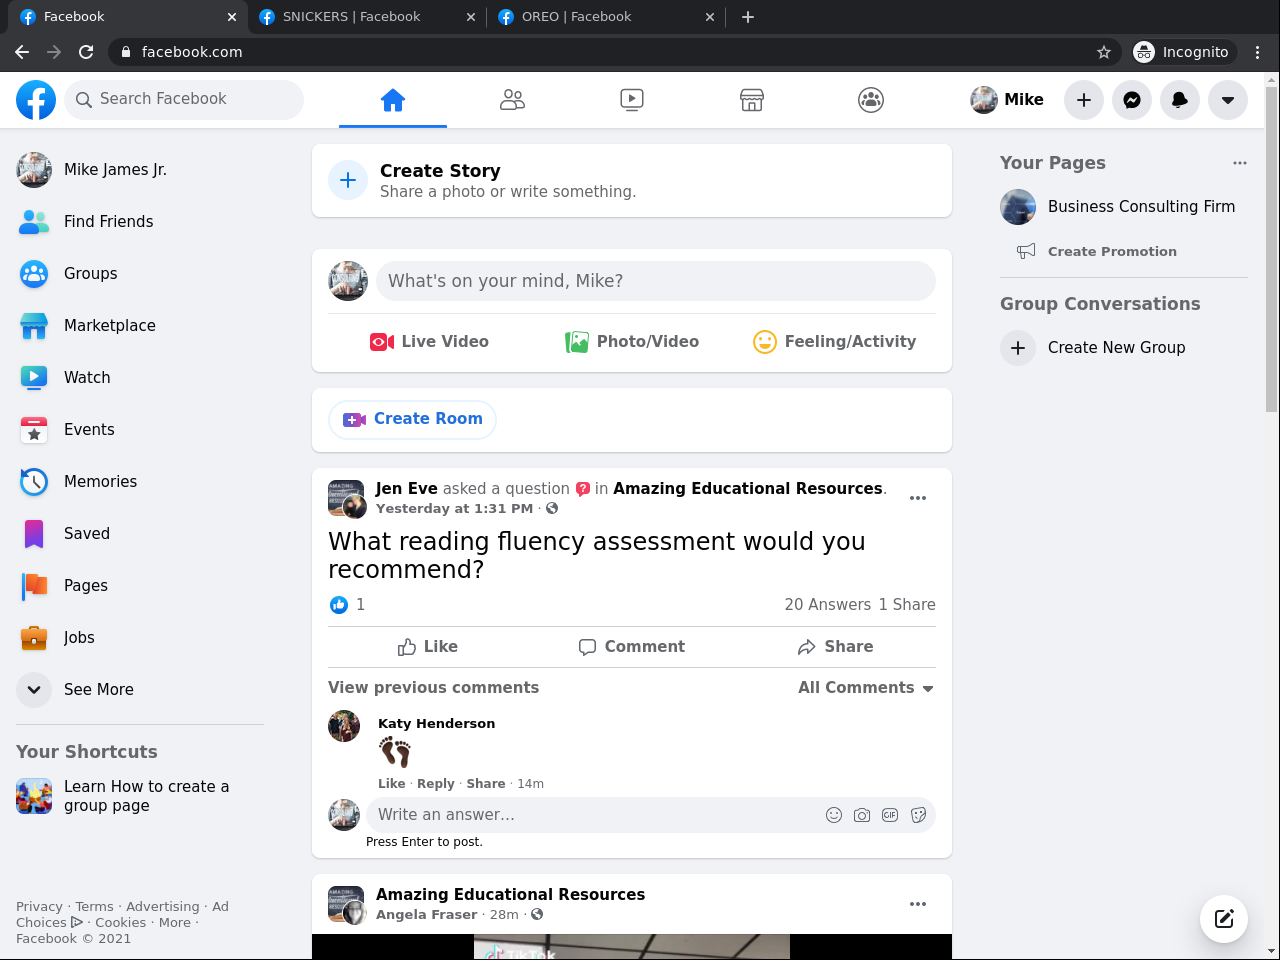Viewport: 1280px width, 960px height.
Task: Click Create Promotion megaphone link
Action: point(1097,252)
